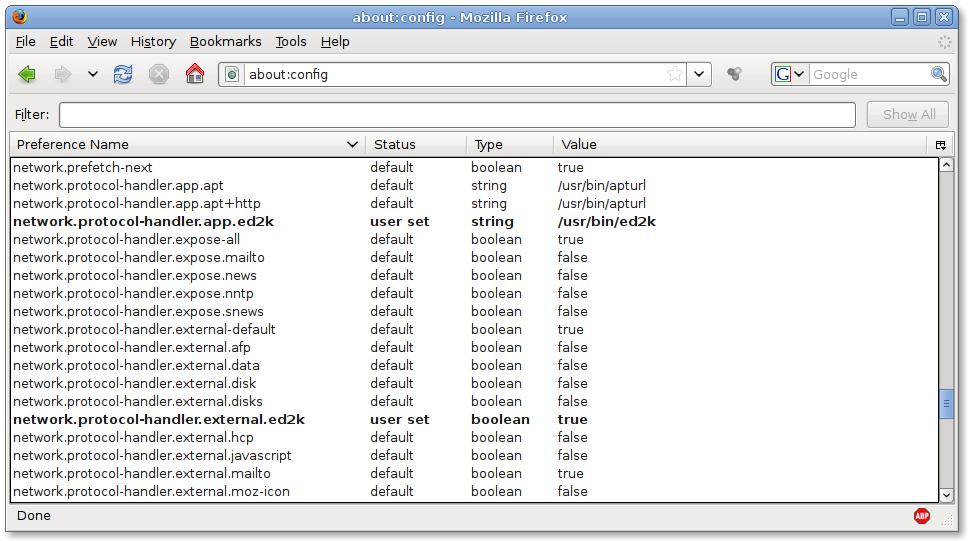Go to the Home page icon
Image resolution: width=968 pixels, height=541 pixels.
tap(195, 74)
